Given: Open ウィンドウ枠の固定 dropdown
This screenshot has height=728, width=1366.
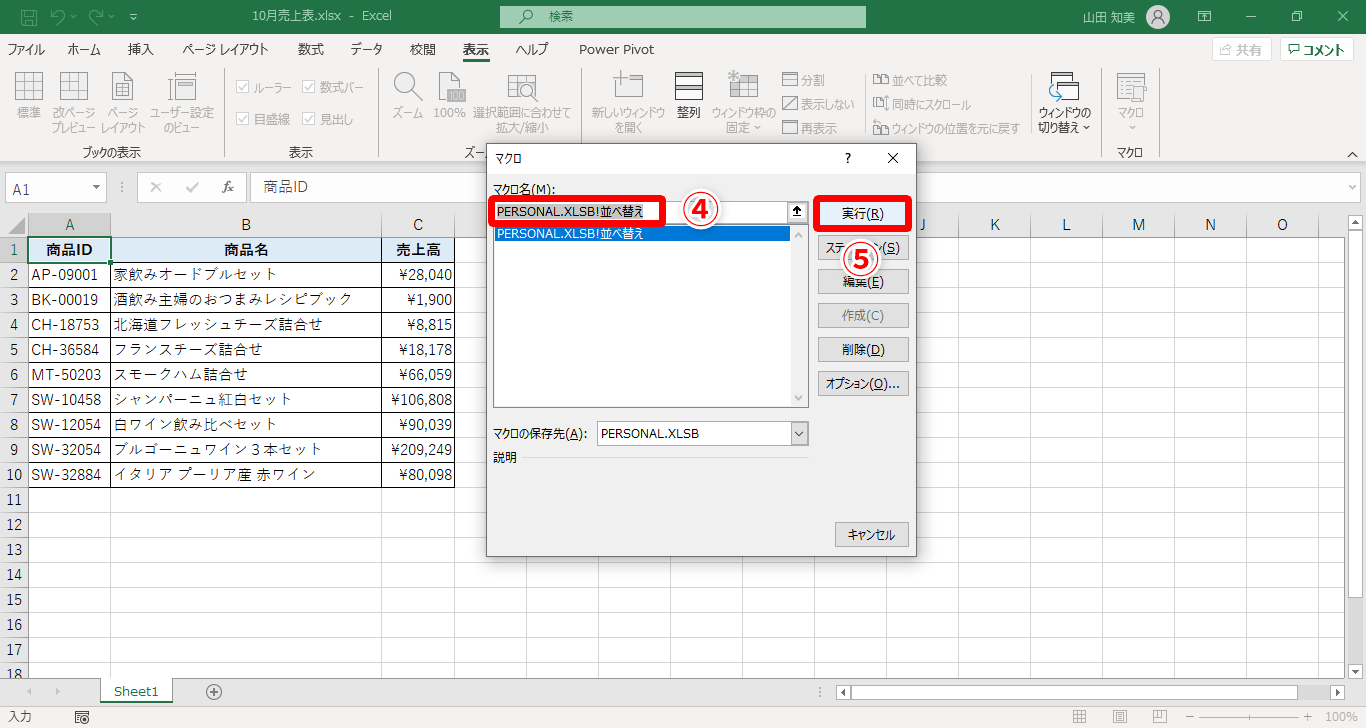Looking at the screenshot, I should point(743,103).
